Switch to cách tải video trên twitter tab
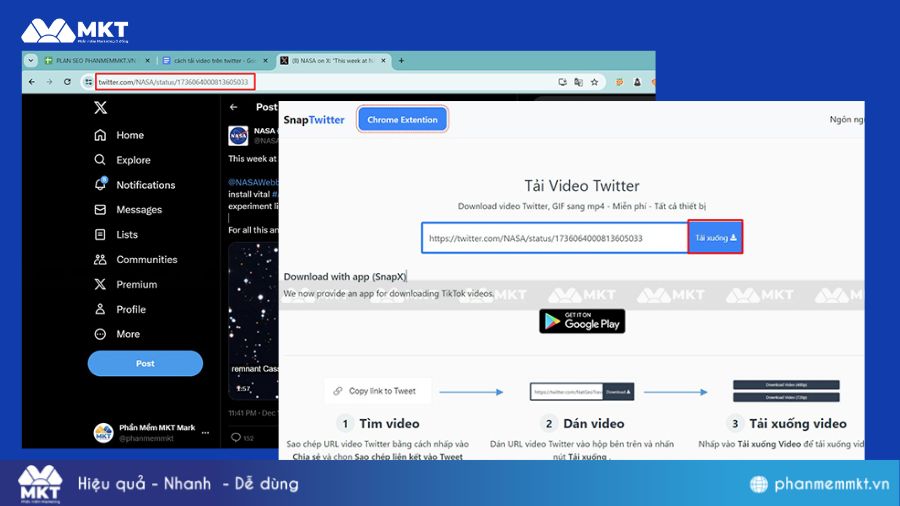 [x=215, y=60]
